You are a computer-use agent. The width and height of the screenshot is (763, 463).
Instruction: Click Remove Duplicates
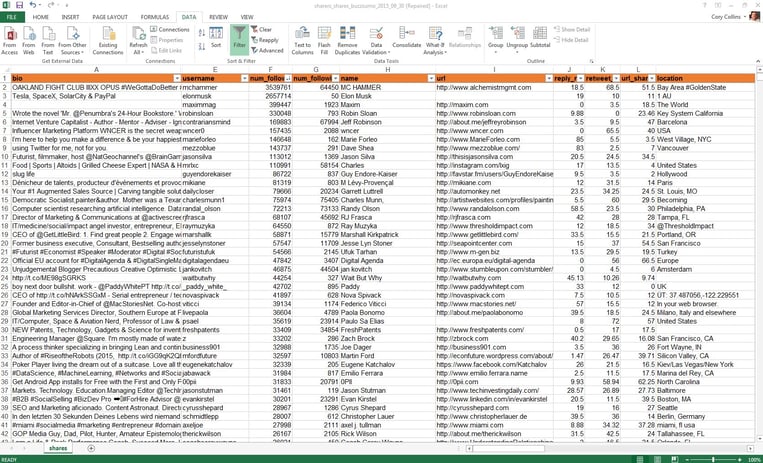pyautogui.click(x=347, y=40)
